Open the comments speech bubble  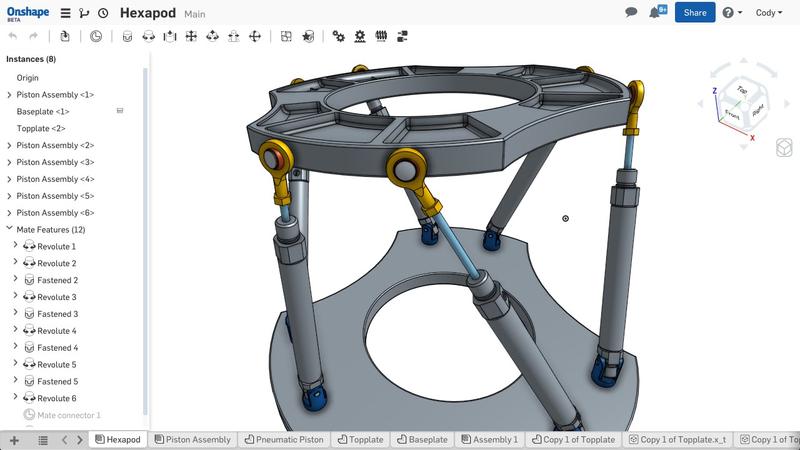(x=631, y=13)
